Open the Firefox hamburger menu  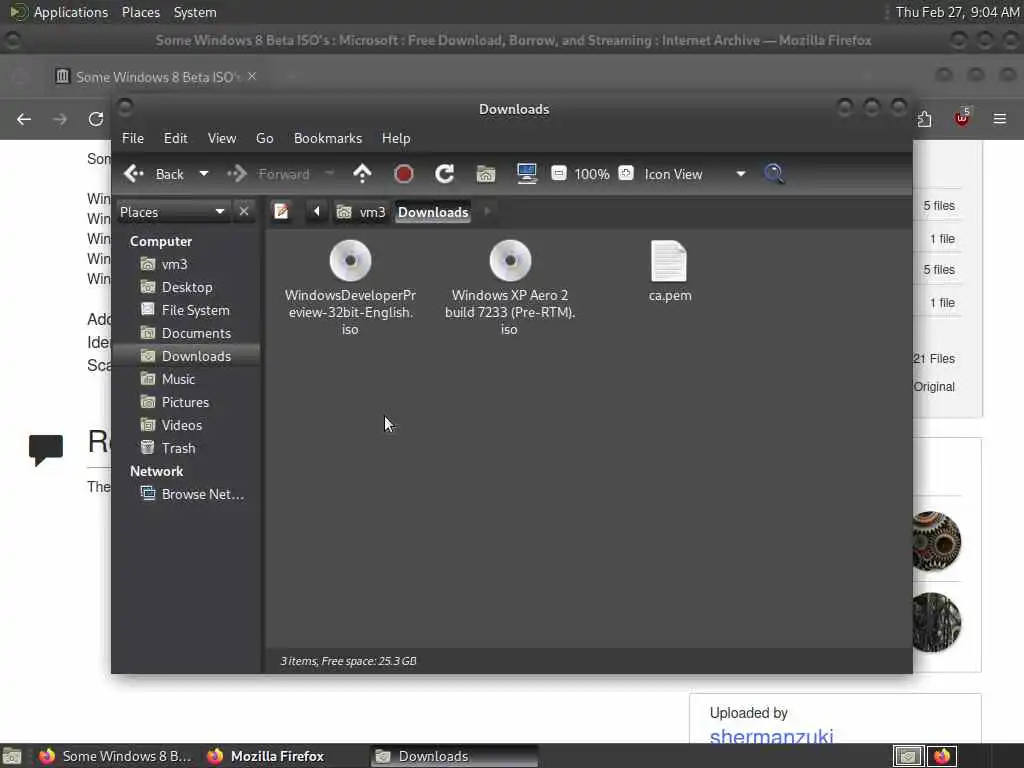tap(1000, 119)
